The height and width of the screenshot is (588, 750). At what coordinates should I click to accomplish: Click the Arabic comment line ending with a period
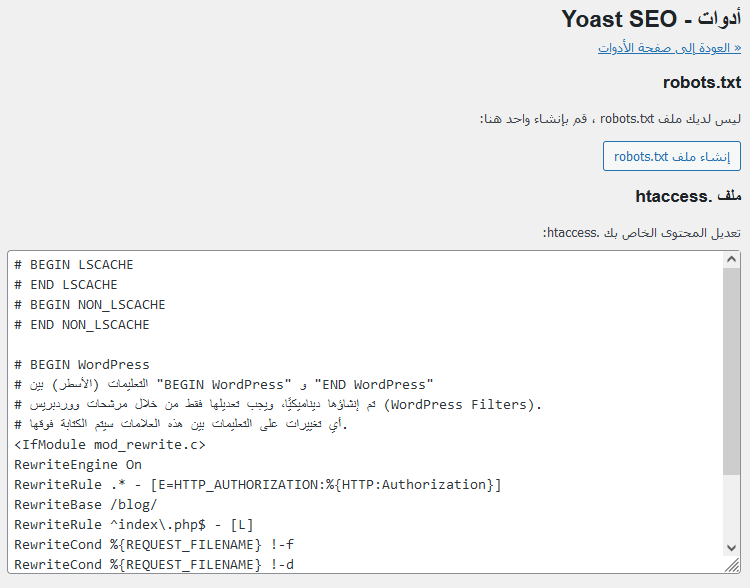[180, 424]
